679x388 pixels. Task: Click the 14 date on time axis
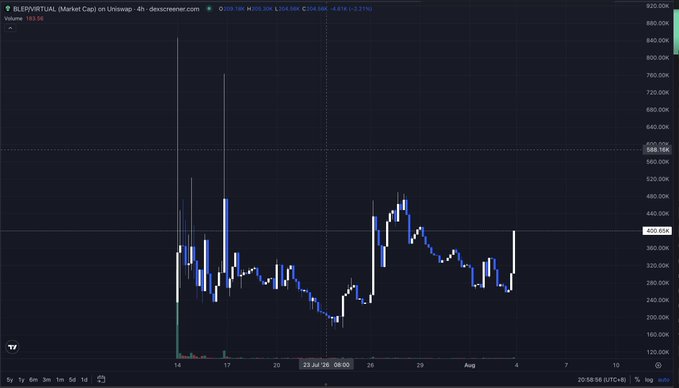[x=178, y=365]
